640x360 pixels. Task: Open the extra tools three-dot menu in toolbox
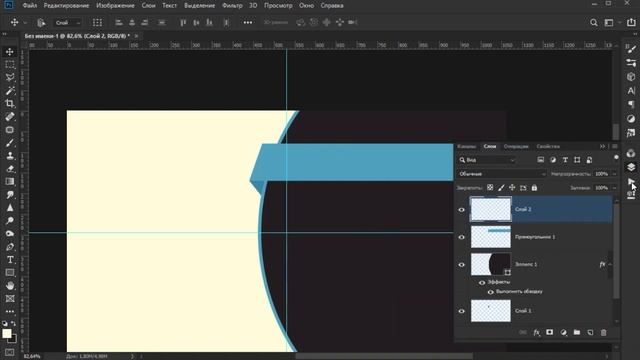click(x=10, y=311)
